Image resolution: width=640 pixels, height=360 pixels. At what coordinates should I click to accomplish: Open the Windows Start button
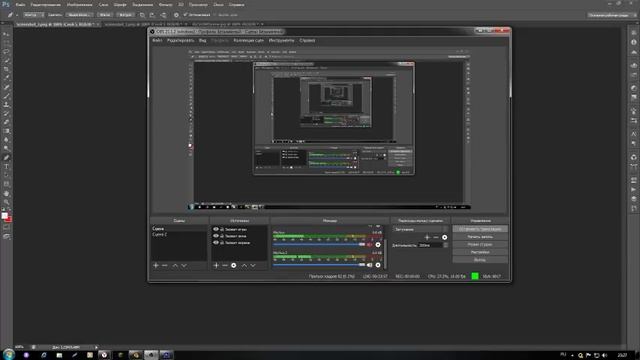click(x=9, y=354)
